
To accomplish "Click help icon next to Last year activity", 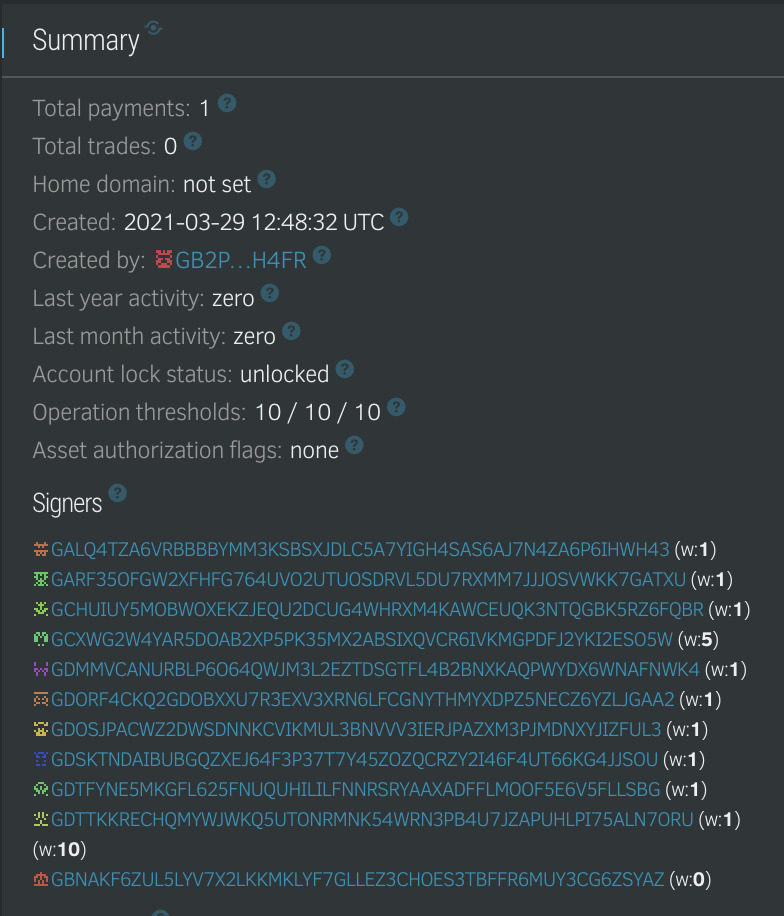I will (269, 293).
